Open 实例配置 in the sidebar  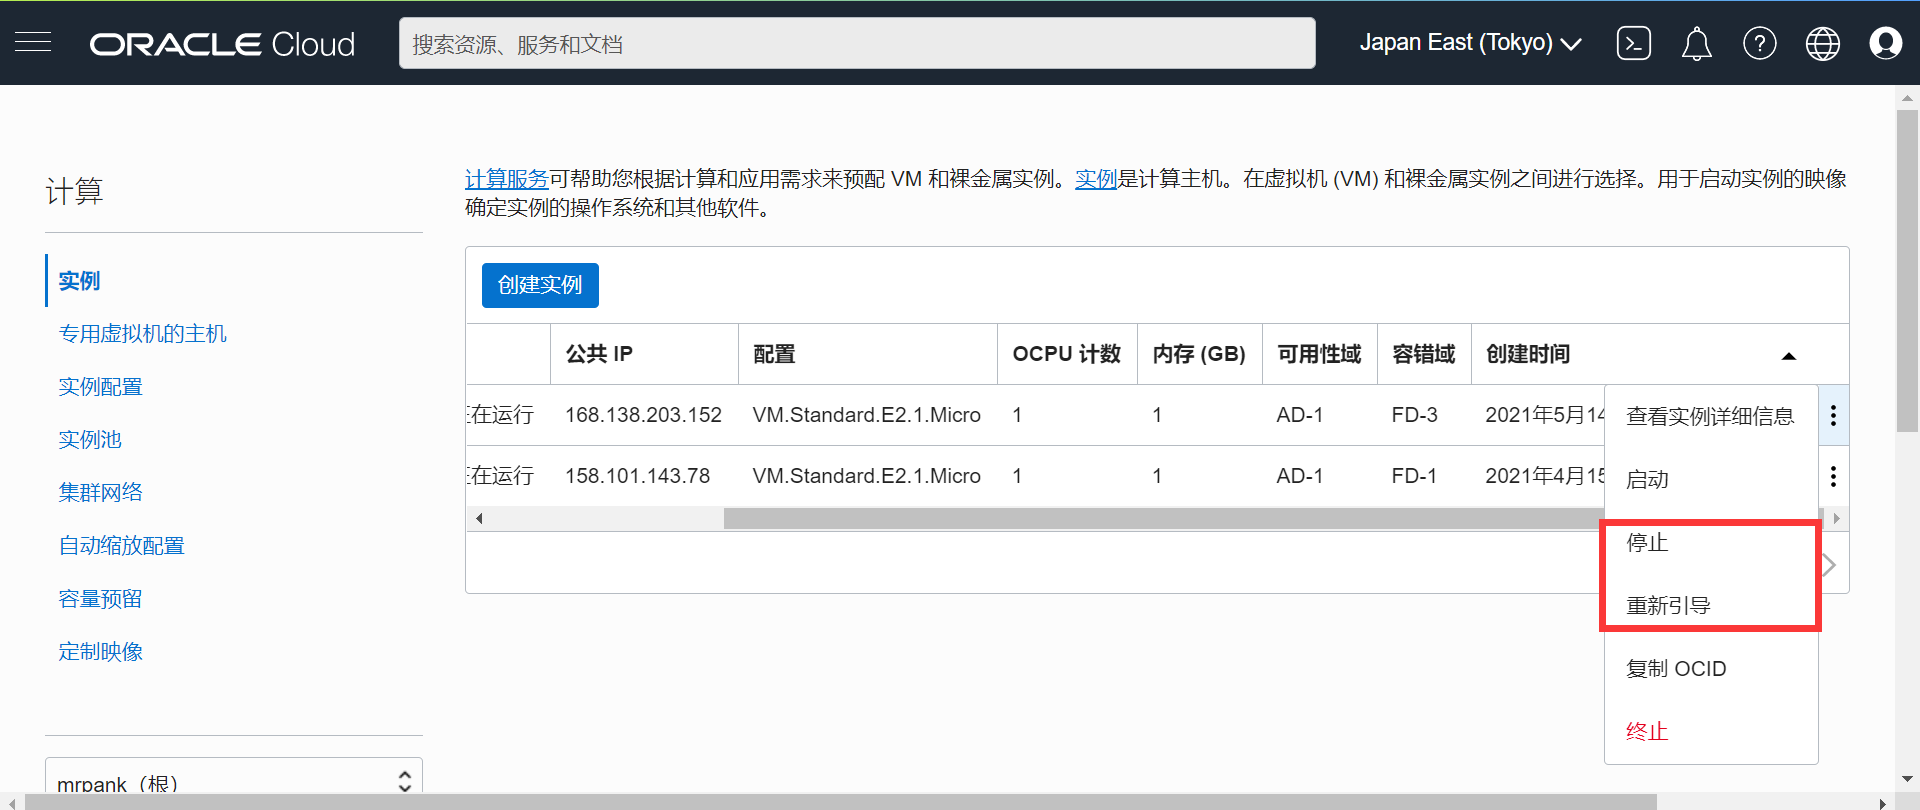coord(100,387)
